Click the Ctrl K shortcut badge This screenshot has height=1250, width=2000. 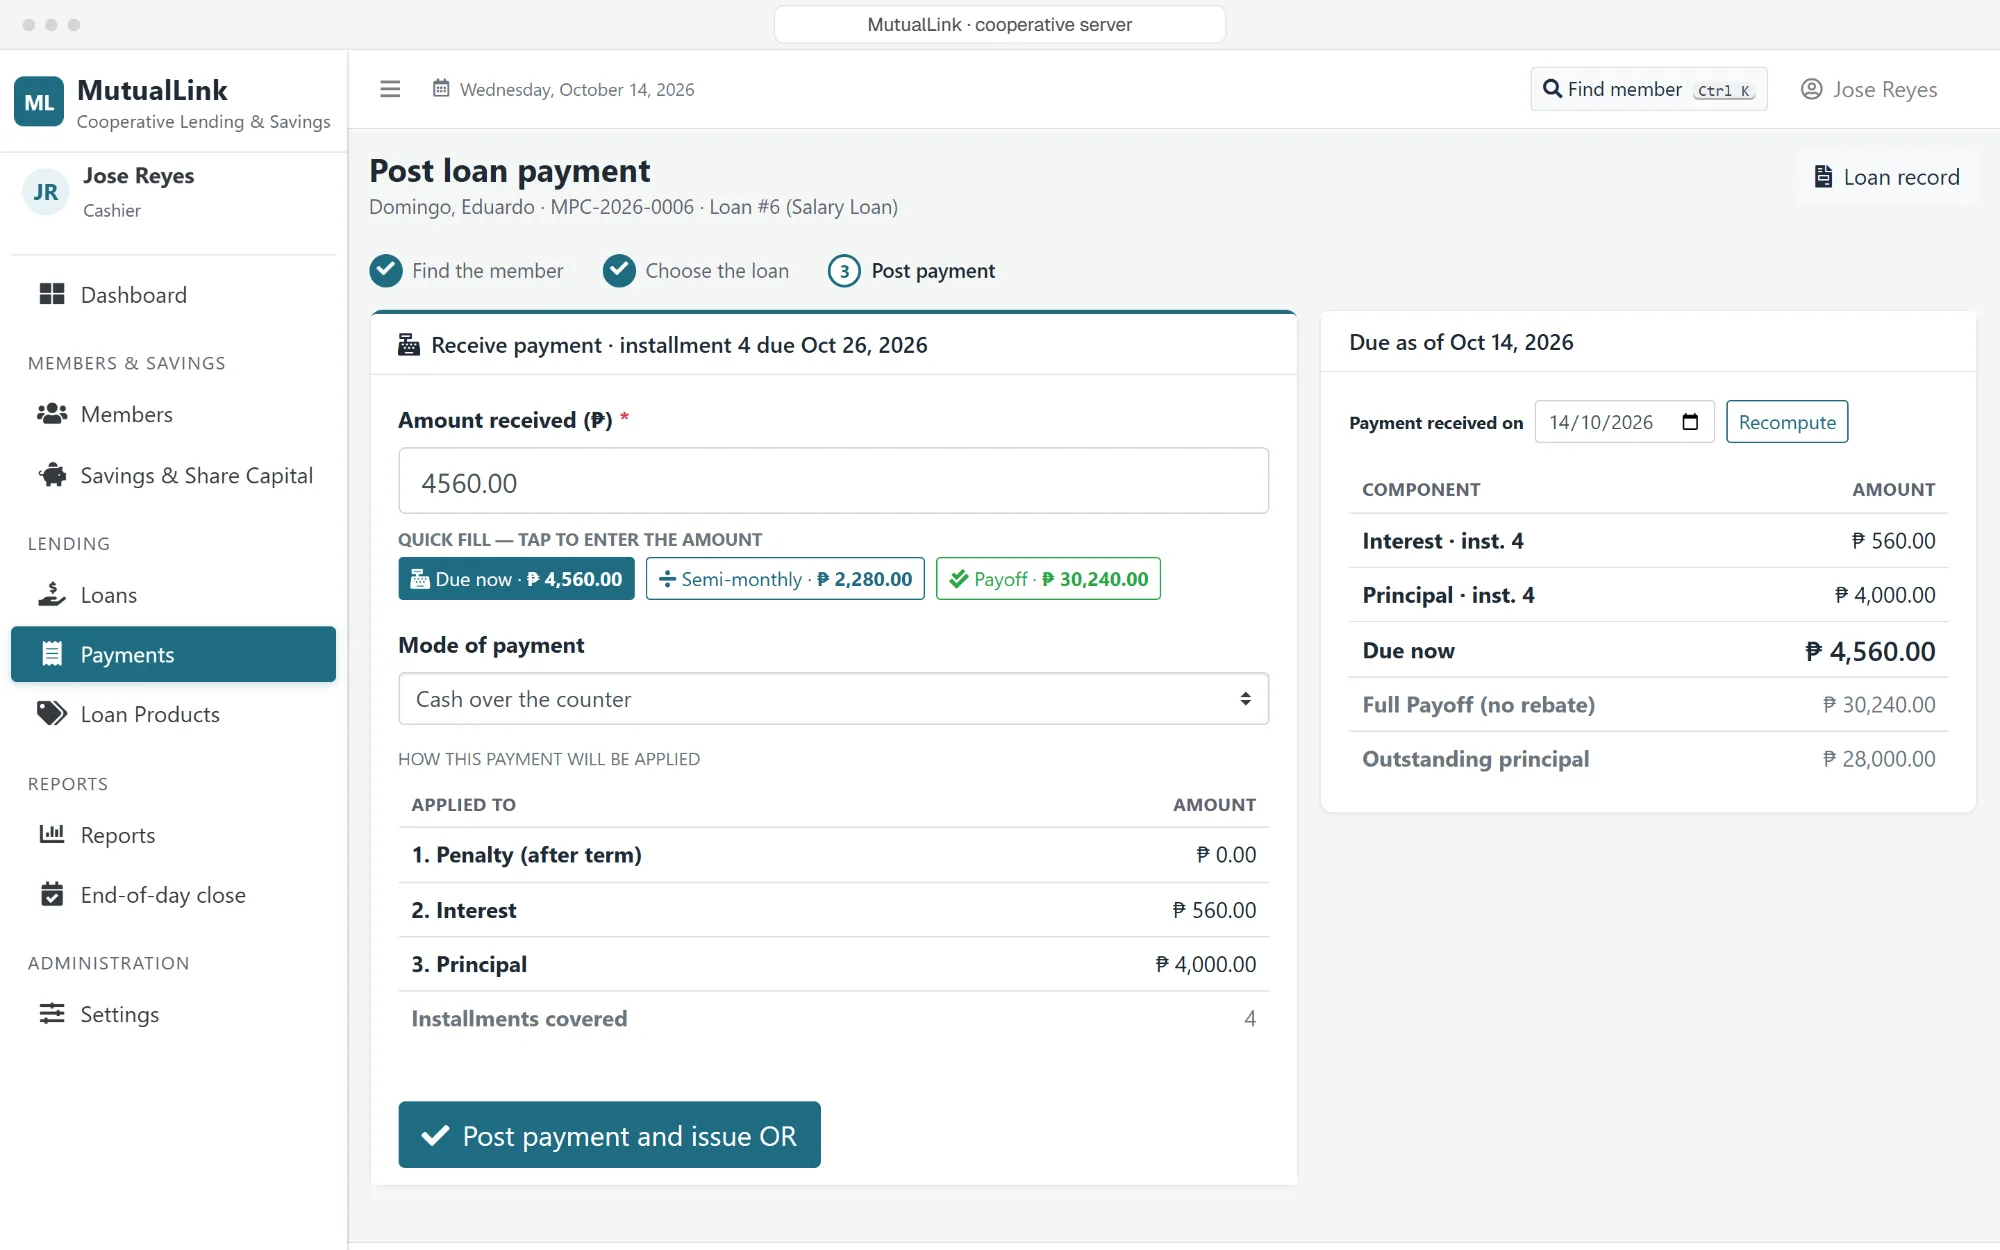coord(1724,90)
